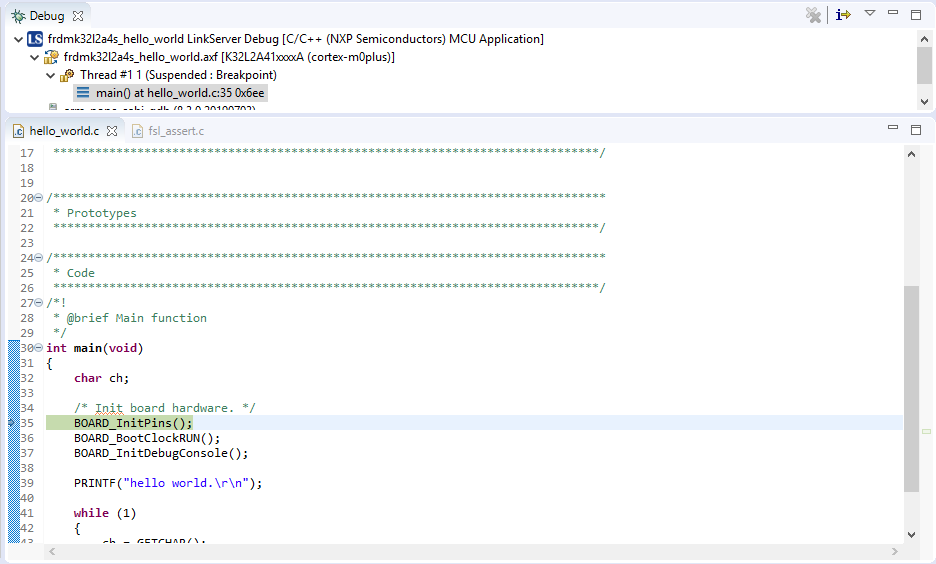Collapse the LinkServer Debug launch node

tap(18, 39)
